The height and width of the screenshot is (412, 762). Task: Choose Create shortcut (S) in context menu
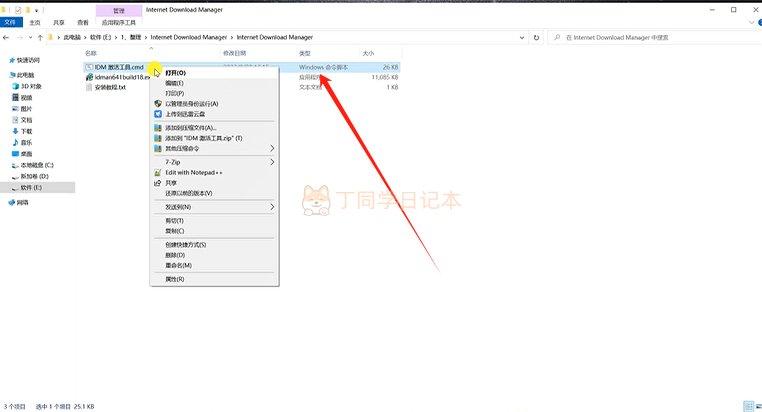click(x=214, y=245)
